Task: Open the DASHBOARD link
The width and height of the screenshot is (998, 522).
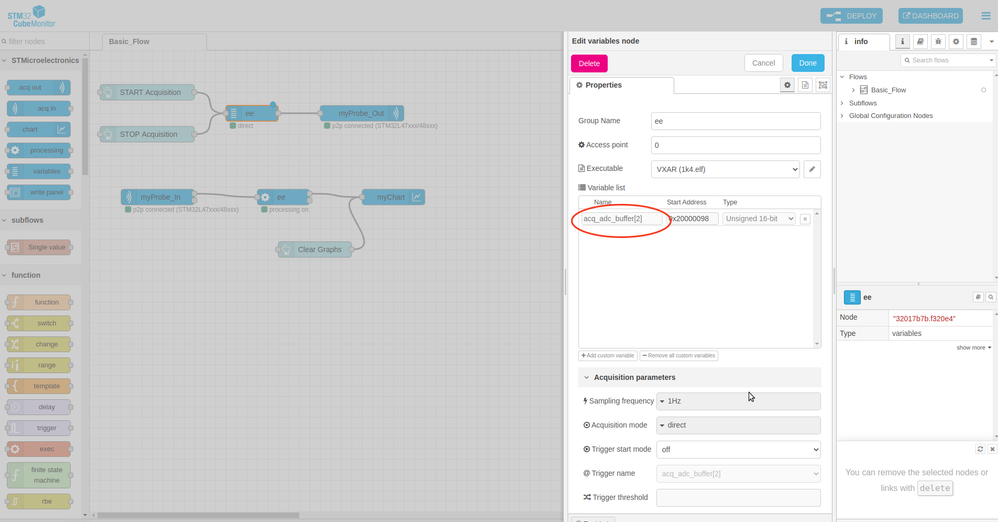Action: [931, 16]
